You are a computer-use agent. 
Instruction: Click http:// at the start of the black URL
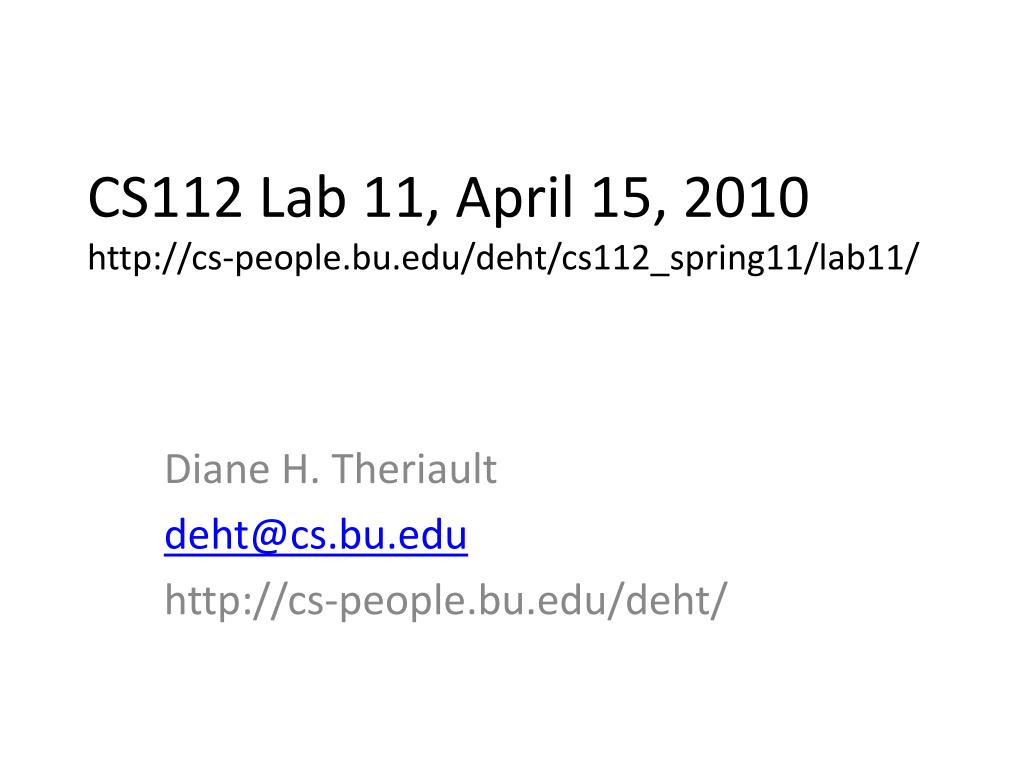pos(138,258)
